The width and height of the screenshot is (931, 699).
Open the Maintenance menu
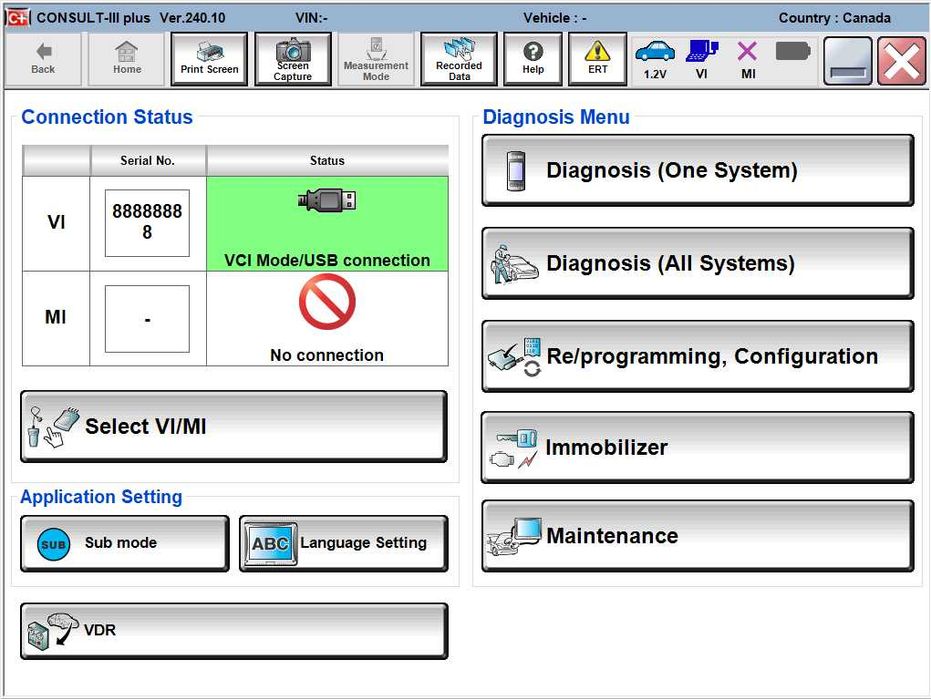coord(698,536)
